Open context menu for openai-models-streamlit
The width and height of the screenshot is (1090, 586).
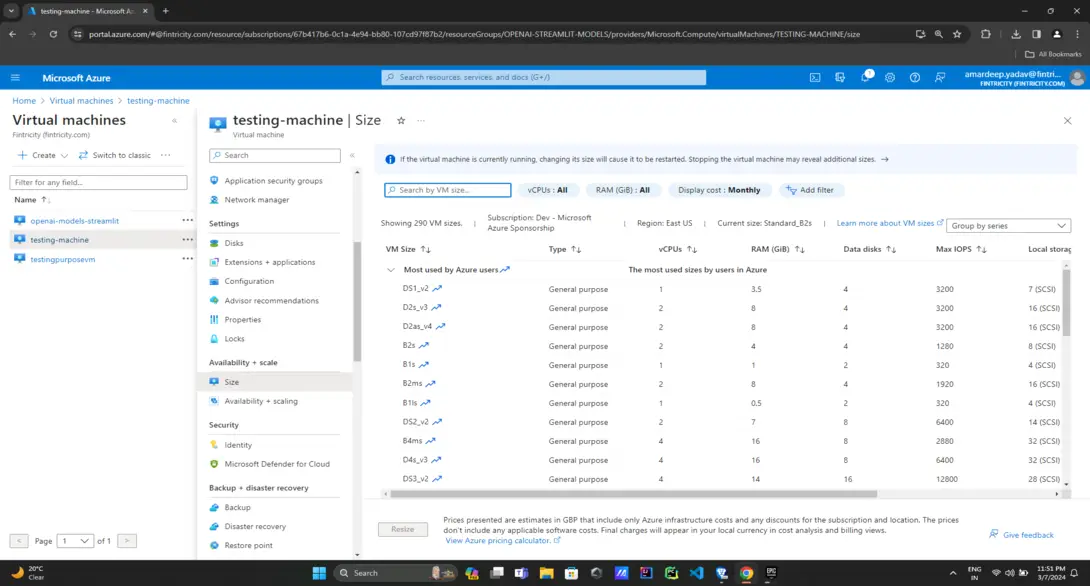click(x=188, y=220)
